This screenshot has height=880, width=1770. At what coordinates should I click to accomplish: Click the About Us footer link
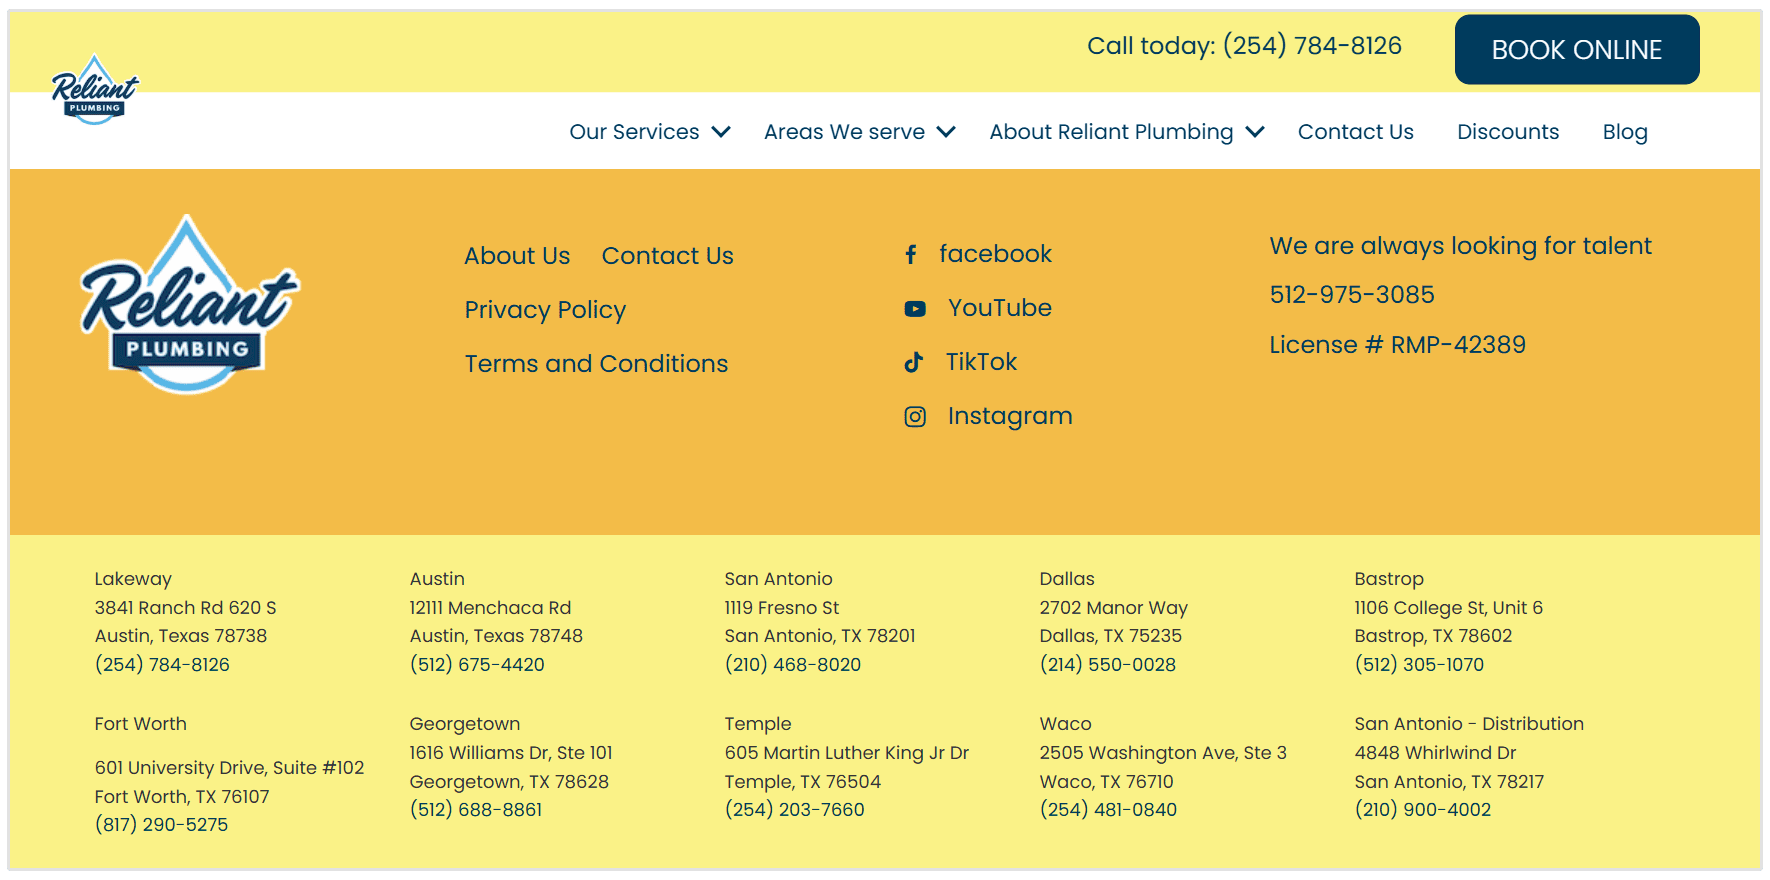pos(517,256)
